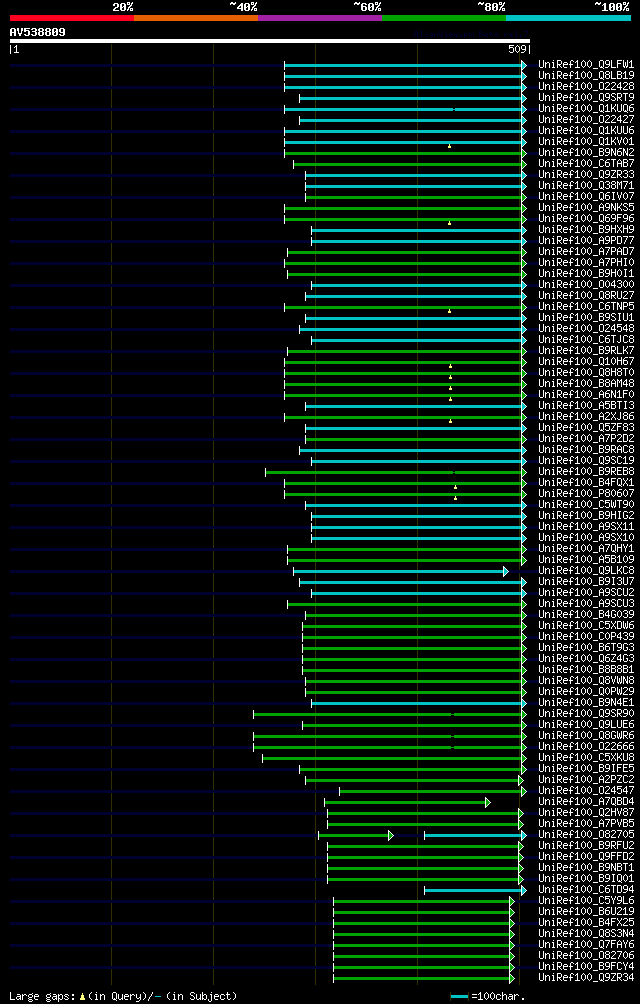
Task: Click the UniRef100_Q9SR90 label
Action: pos(586,713)
